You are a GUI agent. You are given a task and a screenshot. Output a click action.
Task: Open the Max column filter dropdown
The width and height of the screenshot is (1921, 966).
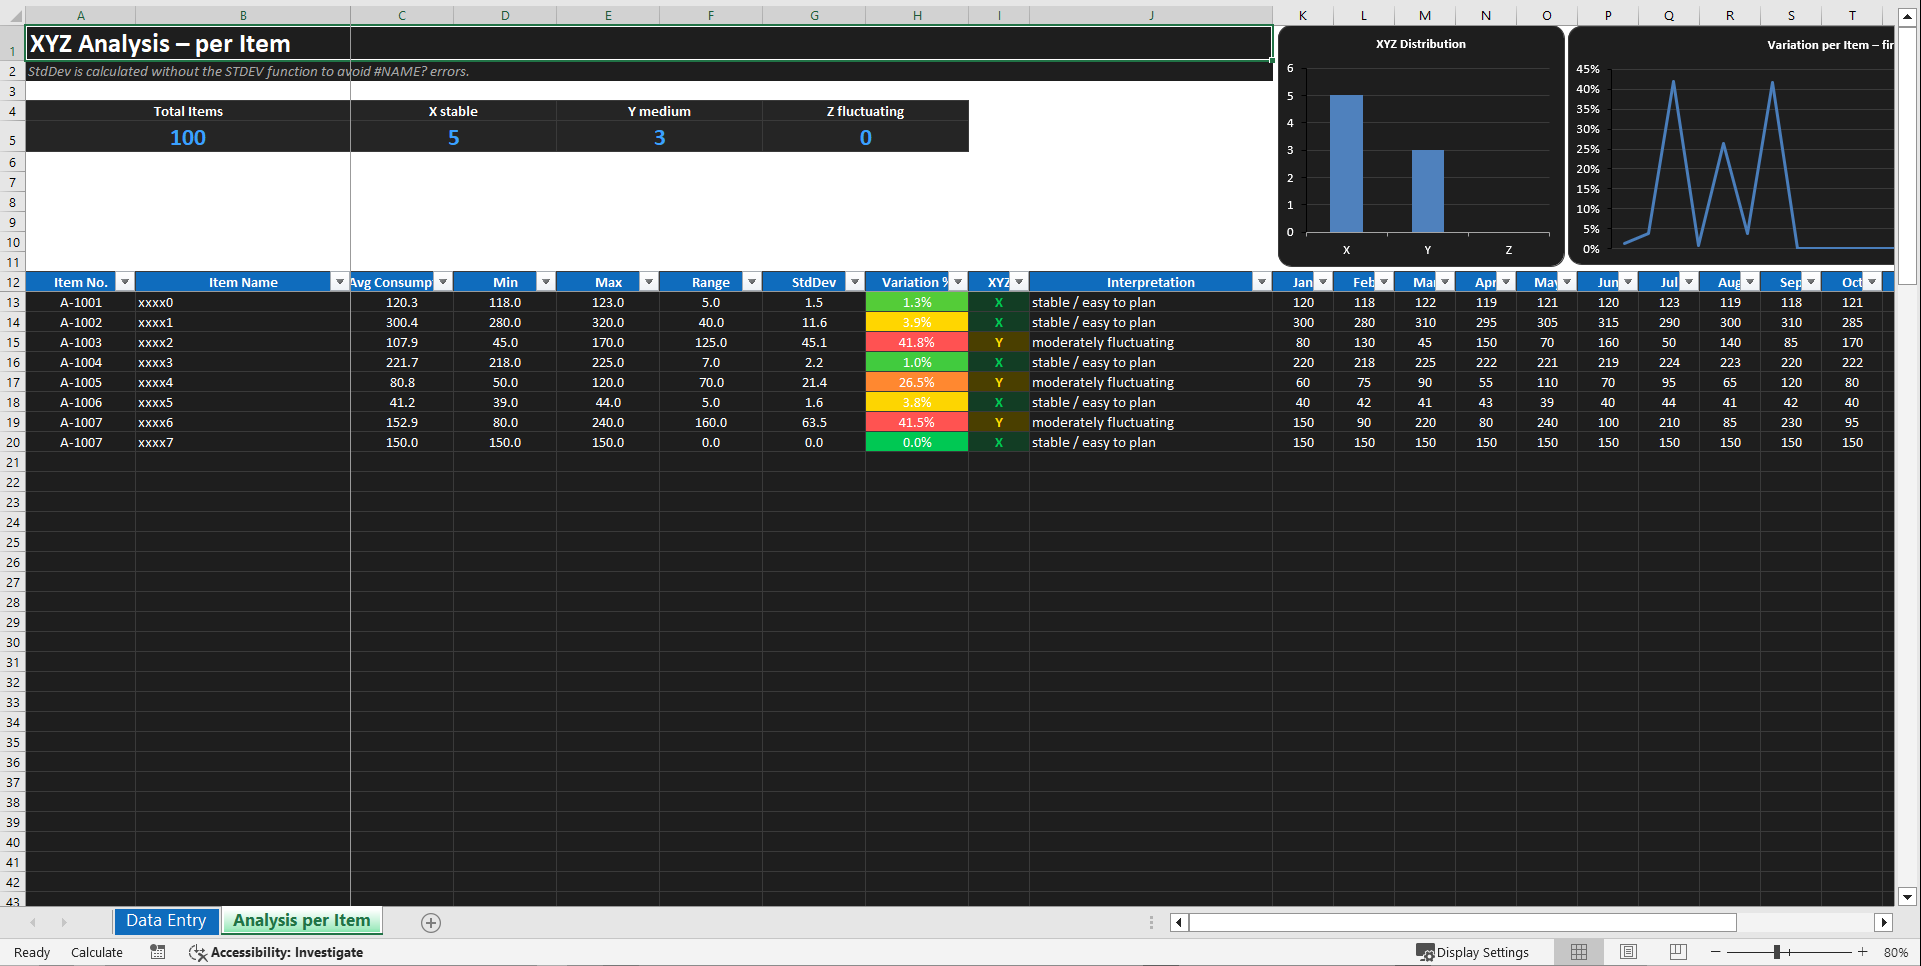649,282
